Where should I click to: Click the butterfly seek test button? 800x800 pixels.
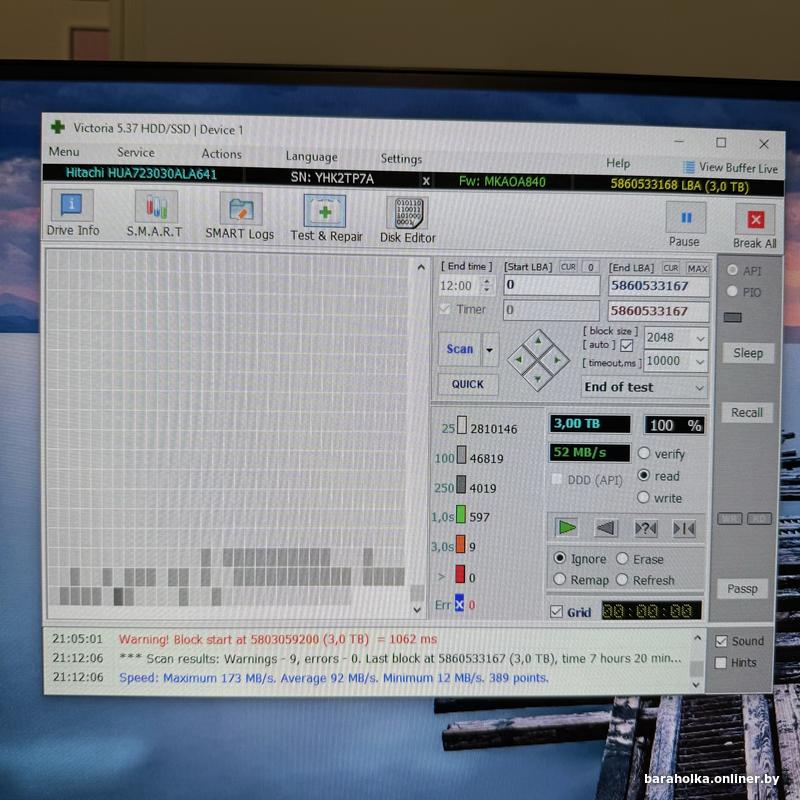coord(684,529)
